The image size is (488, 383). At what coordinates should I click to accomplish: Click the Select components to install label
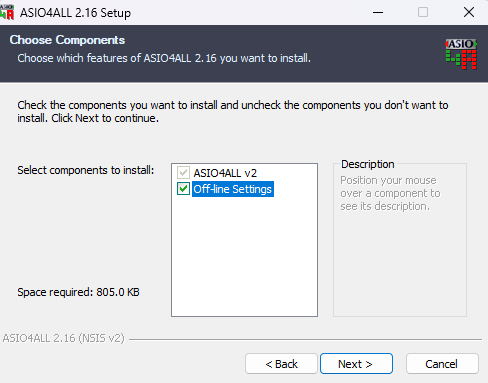tap(86, 170)
